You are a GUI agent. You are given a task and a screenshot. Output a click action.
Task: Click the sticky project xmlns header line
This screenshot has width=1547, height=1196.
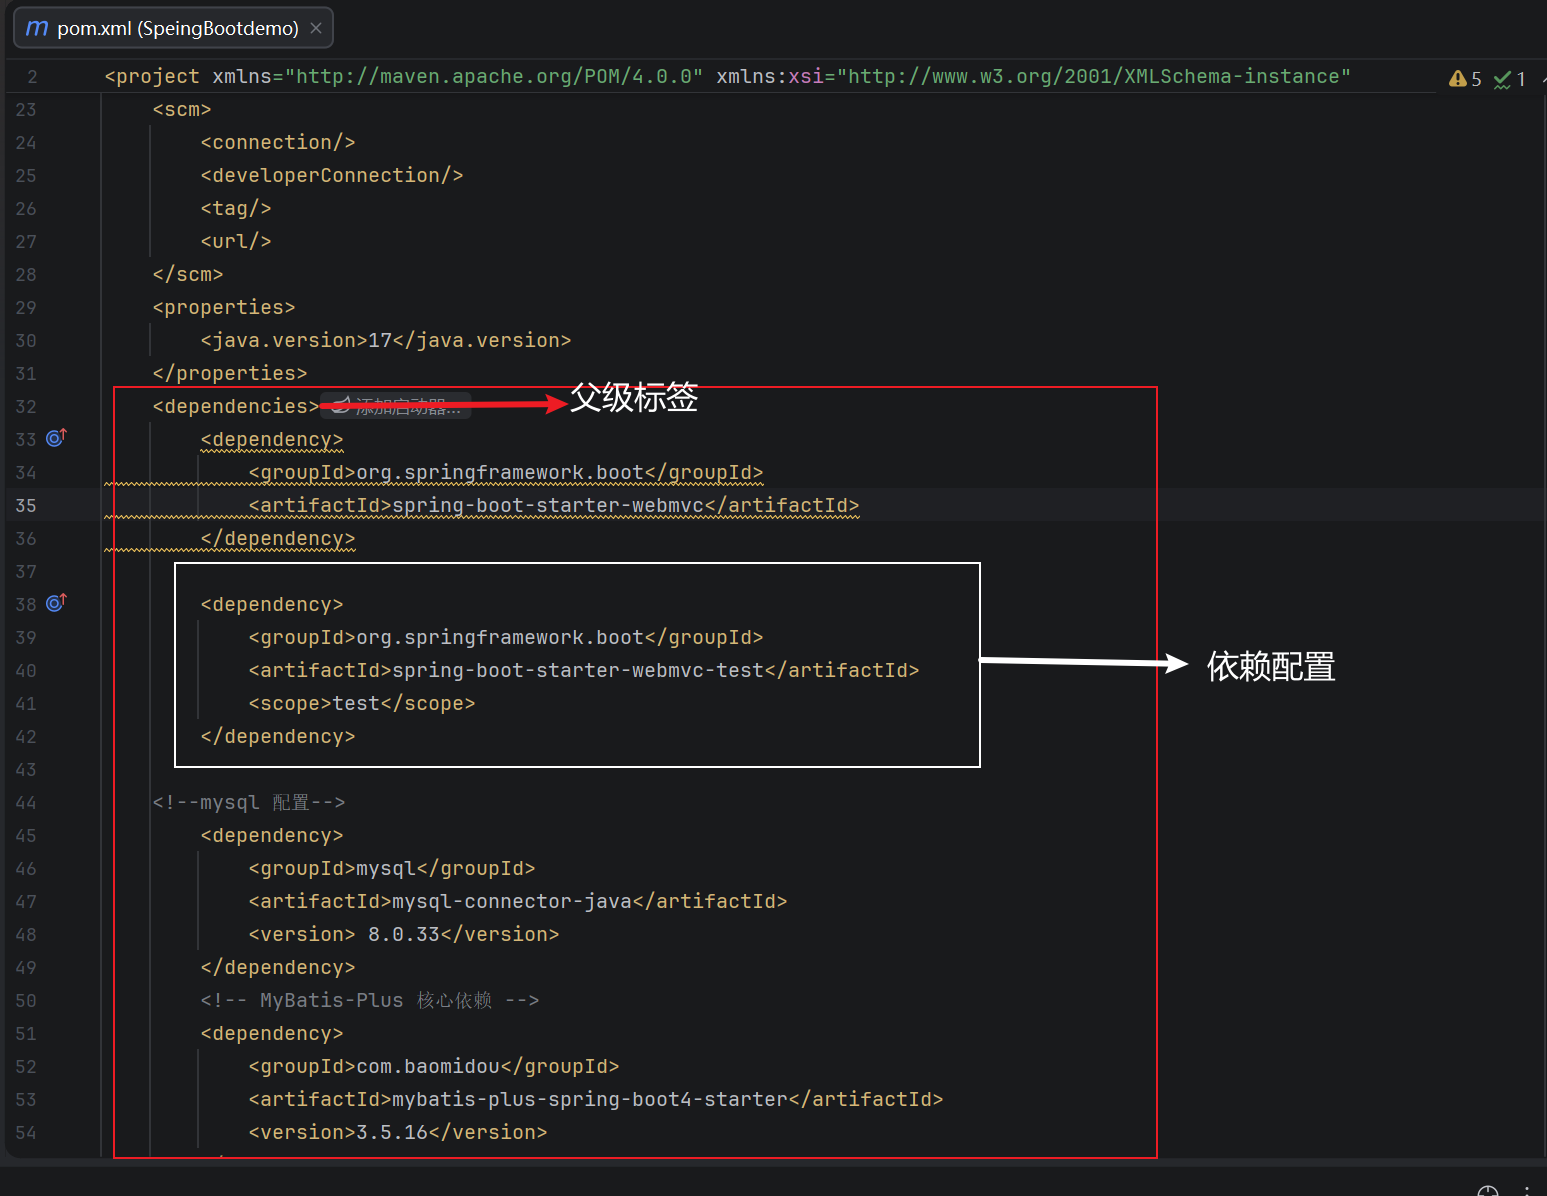[x=727, y=77]
